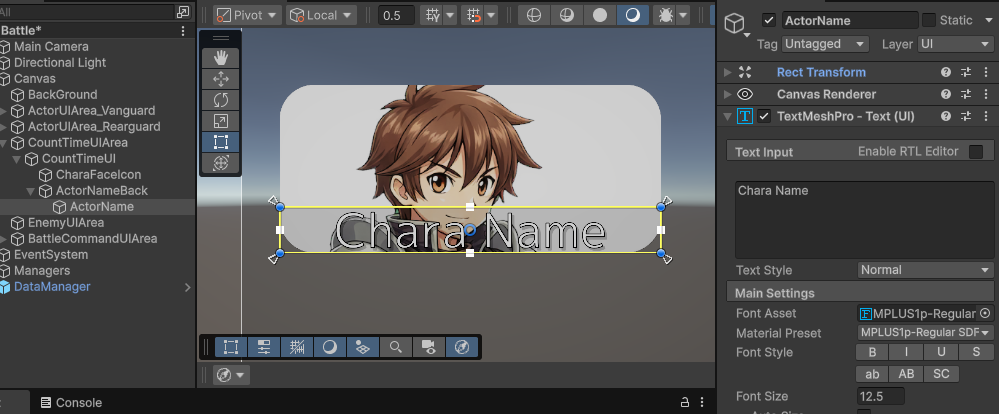Viewport: 999px width, 414px height.
Task: Enable the Static checkbox
Action: [929, 20]
